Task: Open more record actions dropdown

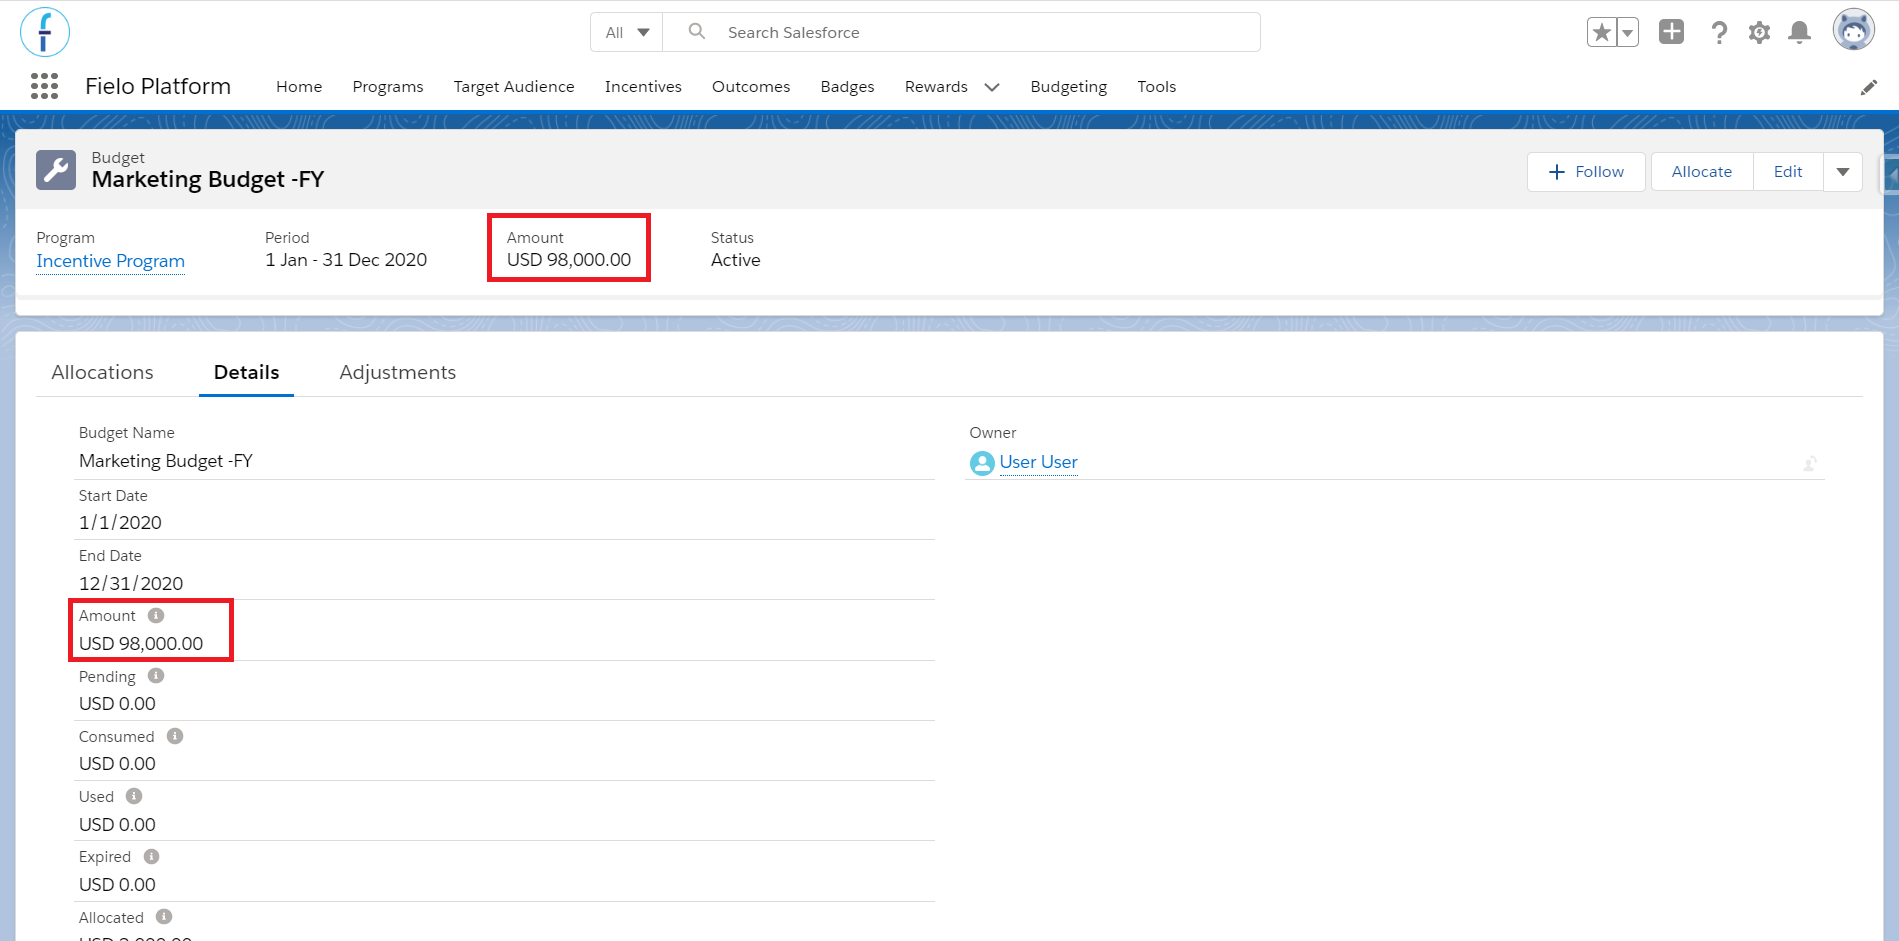Action: pyautogui.click(x=1843, y=172)
